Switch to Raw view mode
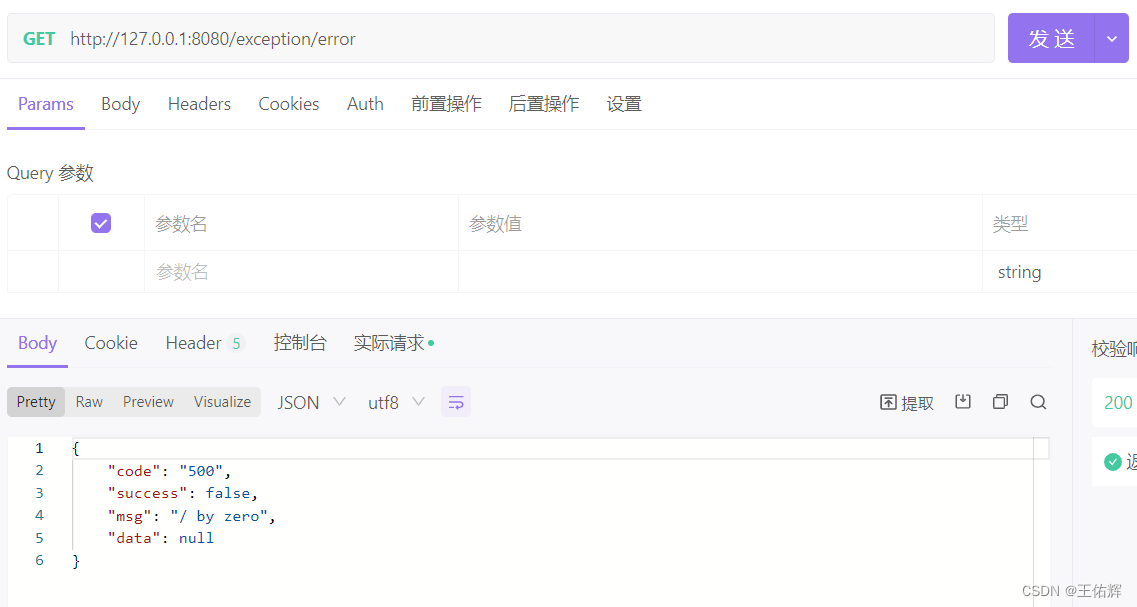Viewport: 1137px width, 607px height. tap(89, 402)
